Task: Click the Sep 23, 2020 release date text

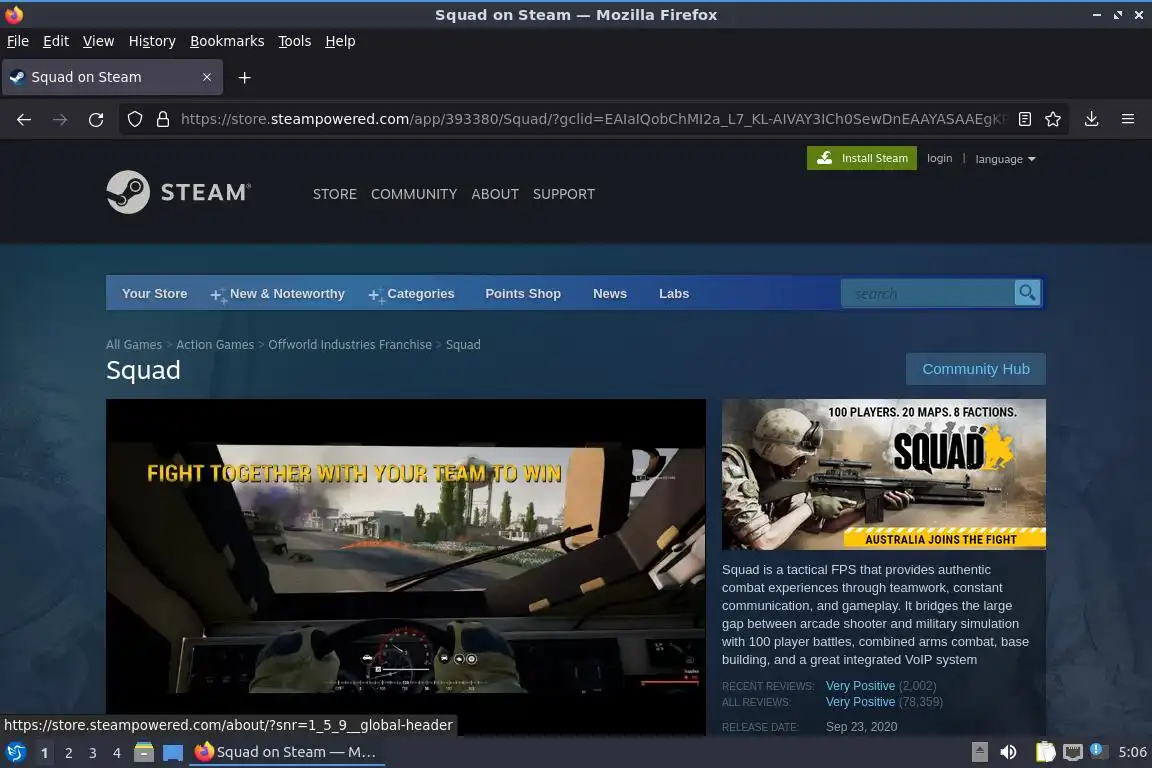Action: pos(861,727)
